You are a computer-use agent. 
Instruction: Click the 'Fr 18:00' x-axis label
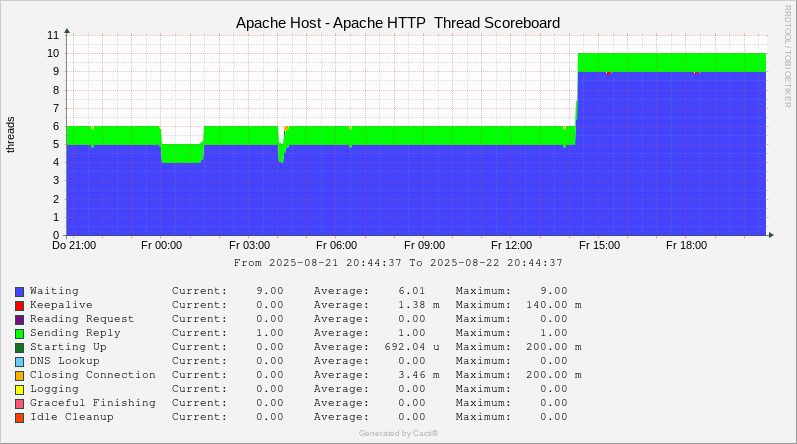tap(687, 245)
